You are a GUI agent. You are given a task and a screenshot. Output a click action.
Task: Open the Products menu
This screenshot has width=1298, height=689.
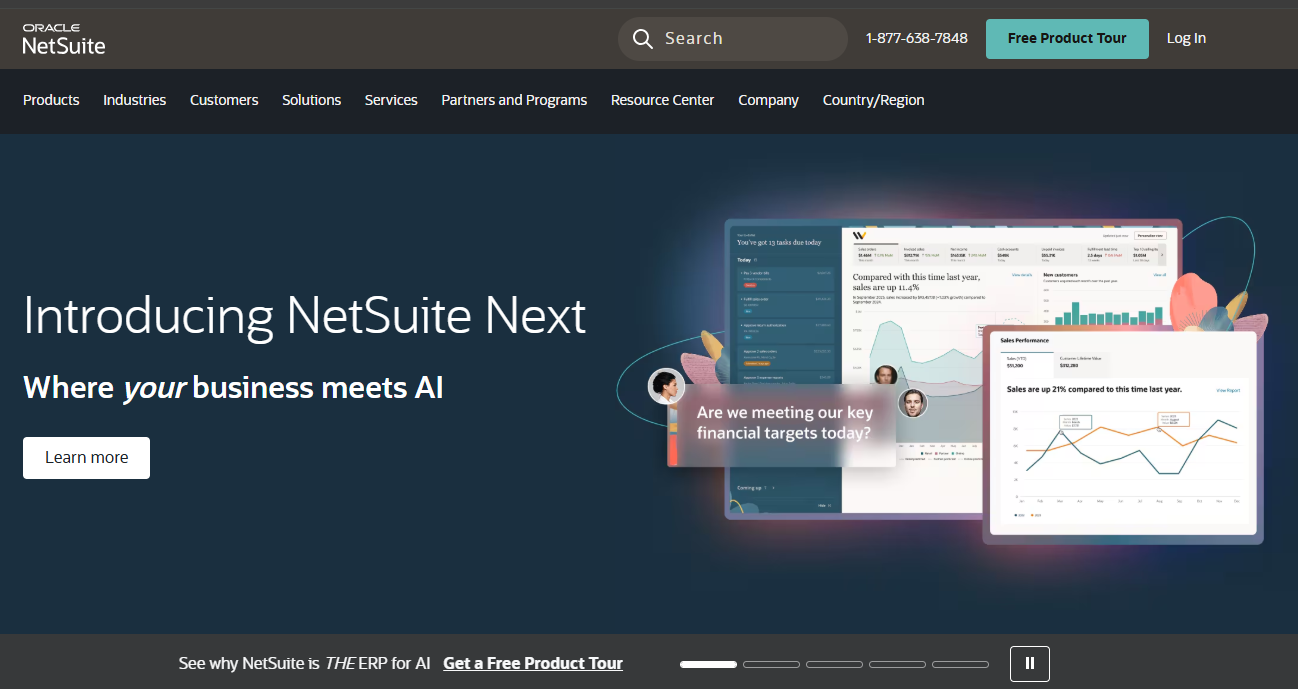(x=51, y=100)
